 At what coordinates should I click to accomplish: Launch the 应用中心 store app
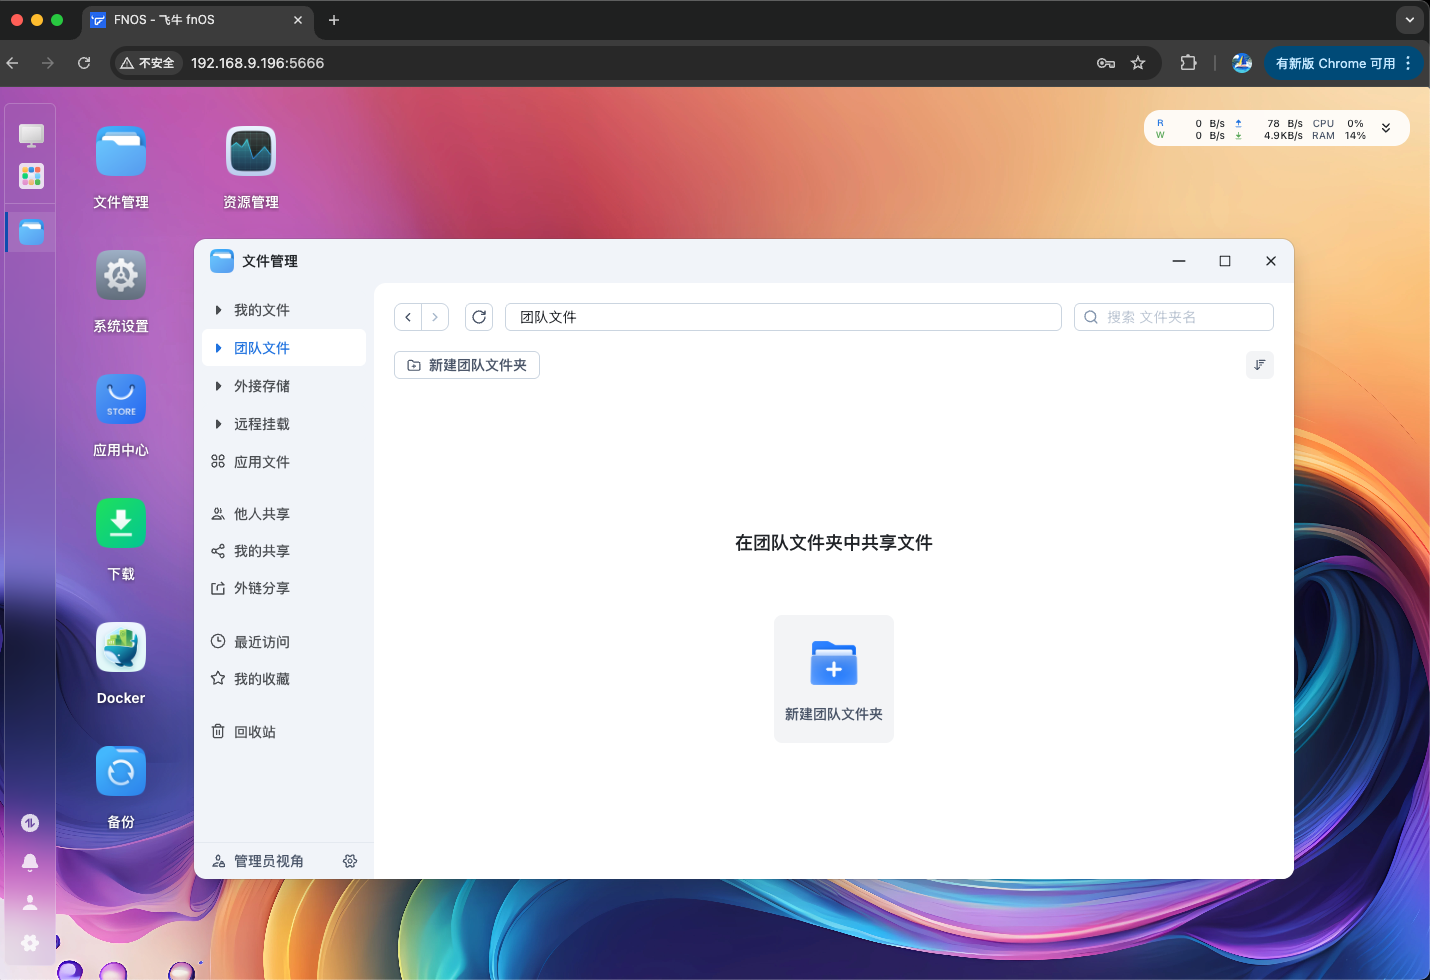[x=121, y=400]
